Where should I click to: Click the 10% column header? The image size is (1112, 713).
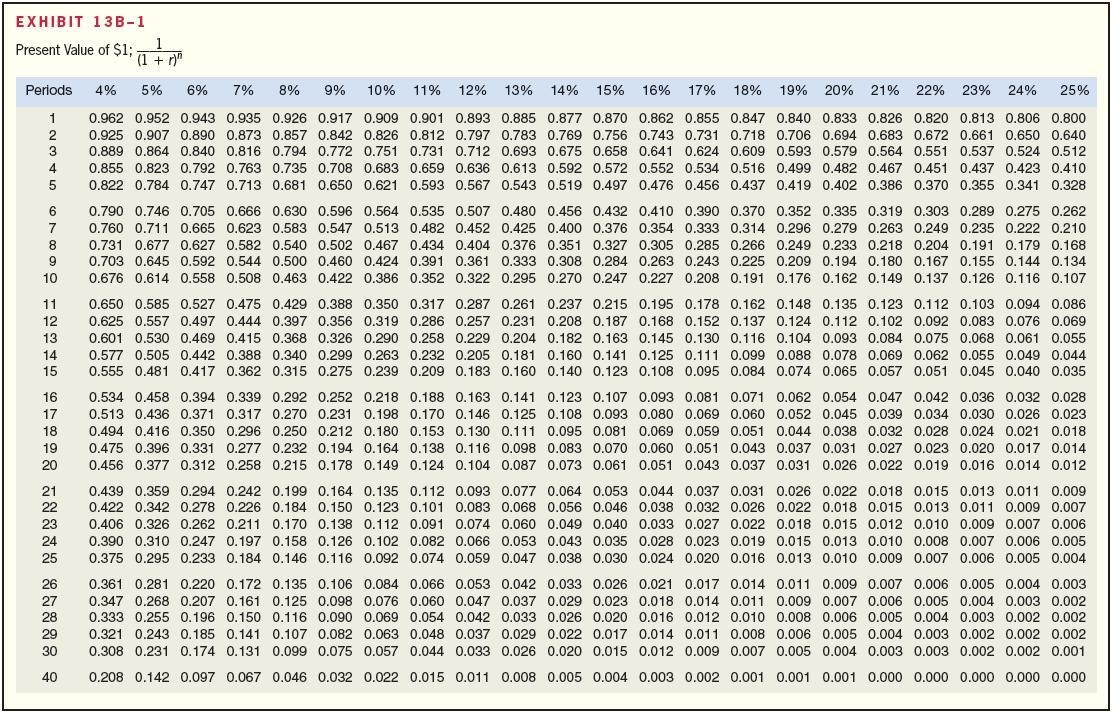pos(380,89)
